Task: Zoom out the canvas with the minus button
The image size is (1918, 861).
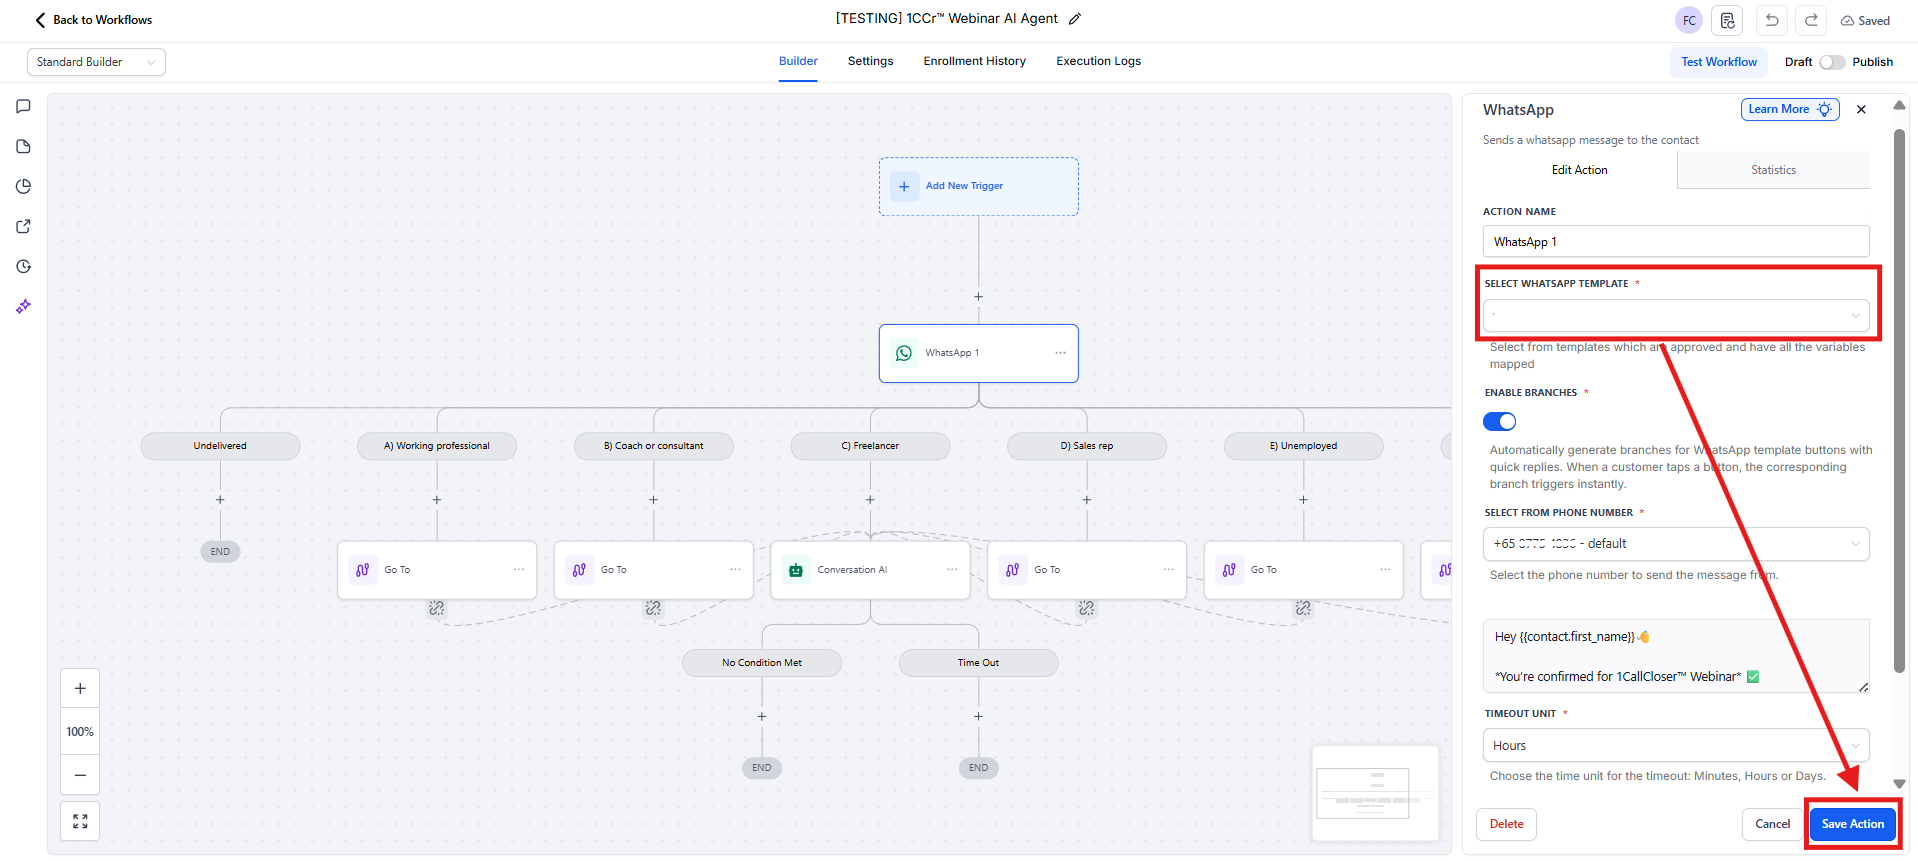Action: pos(80,775)
